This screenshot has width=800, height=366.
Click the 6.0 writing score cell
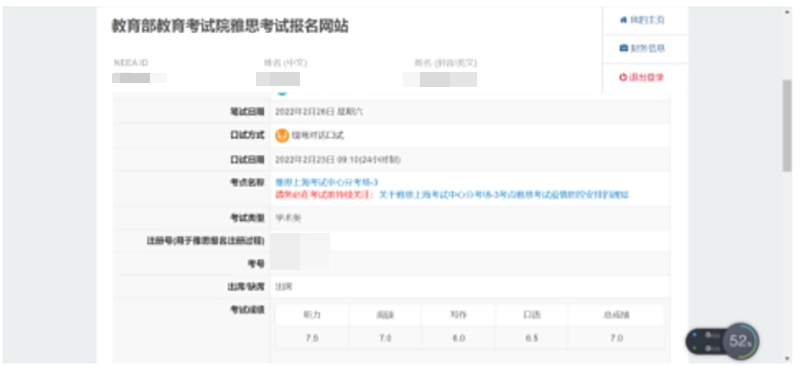click(459, 338)
